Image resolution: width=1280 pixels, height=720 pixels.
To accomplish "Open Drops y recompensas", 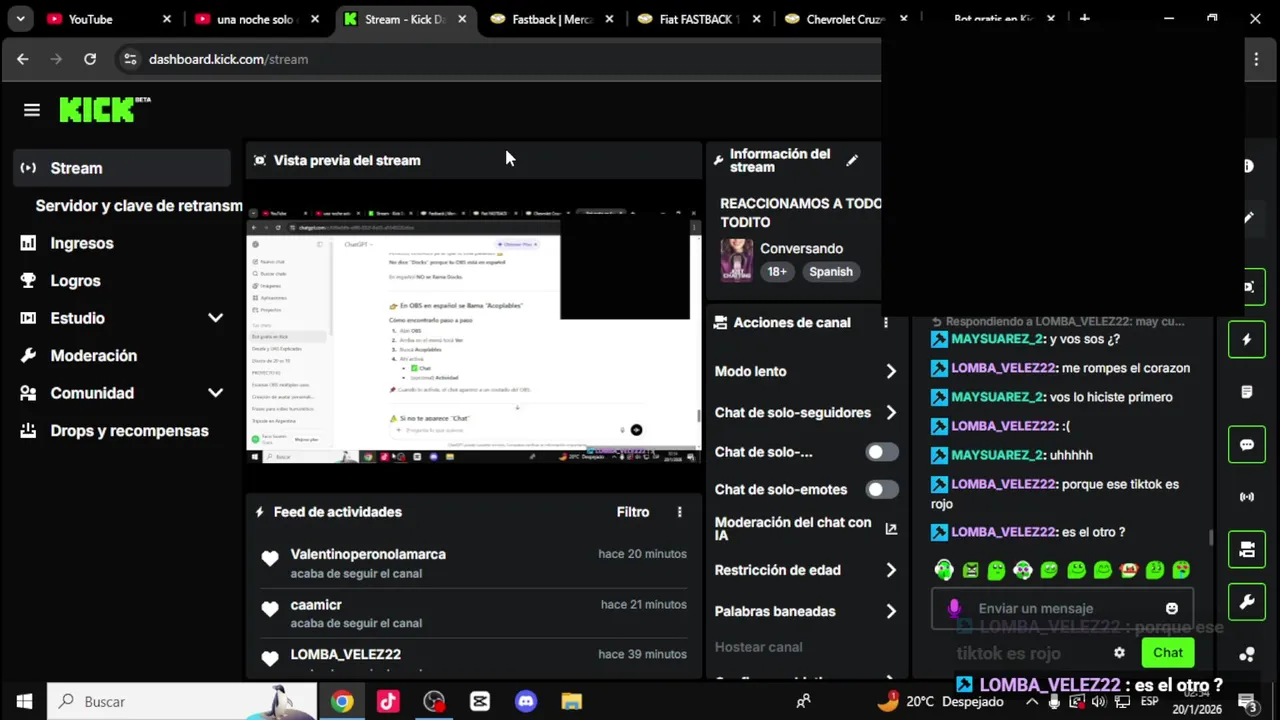I will (122, 431).
